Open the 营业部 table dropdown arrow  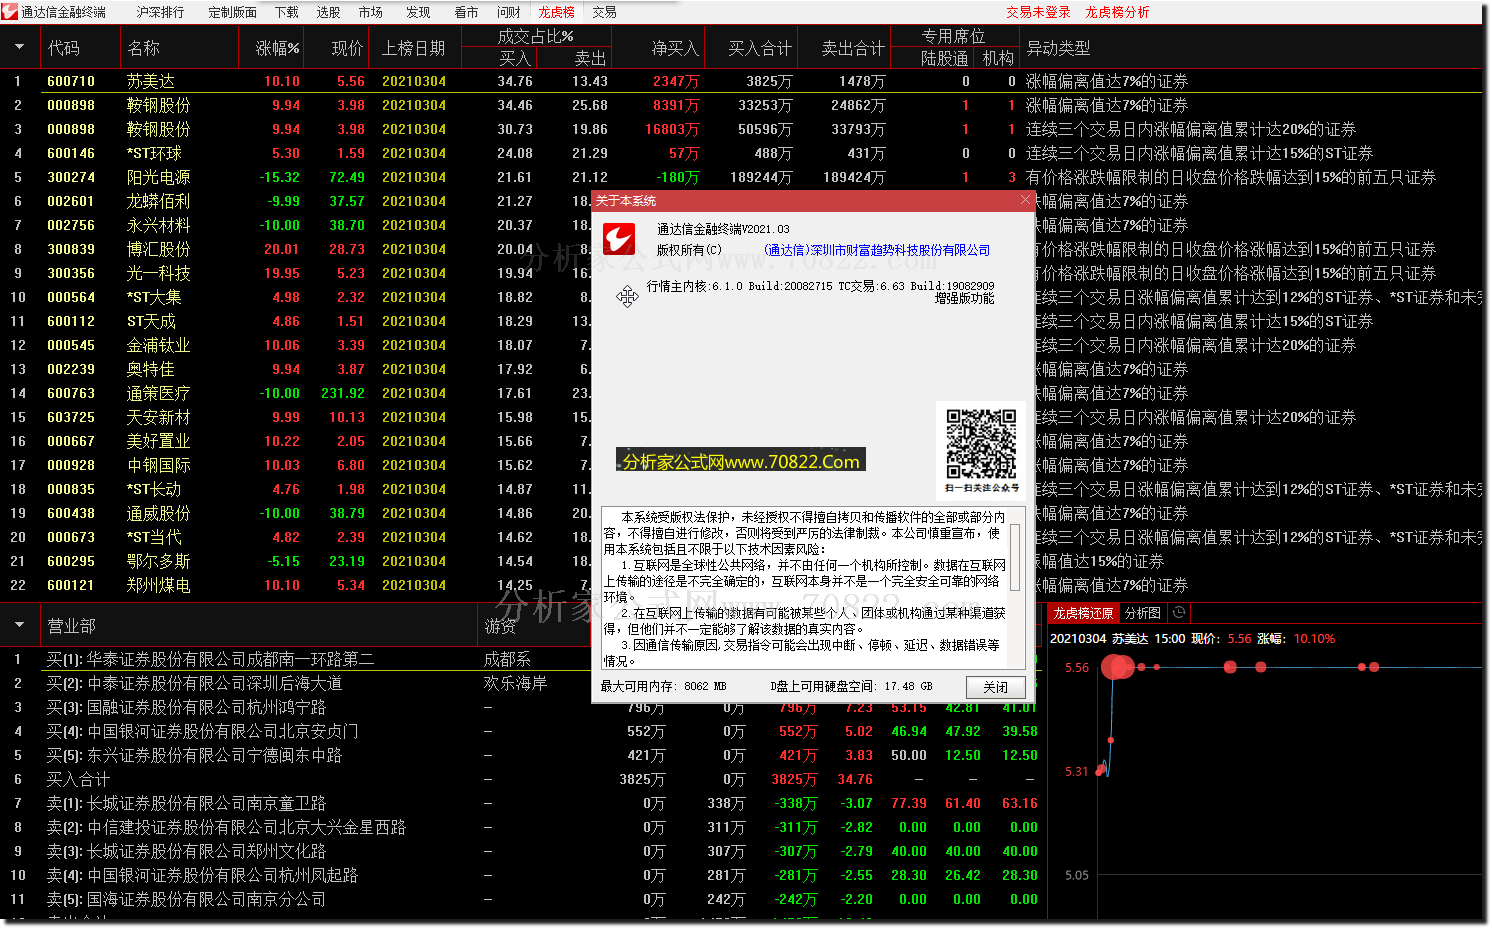tap(19, 625)
